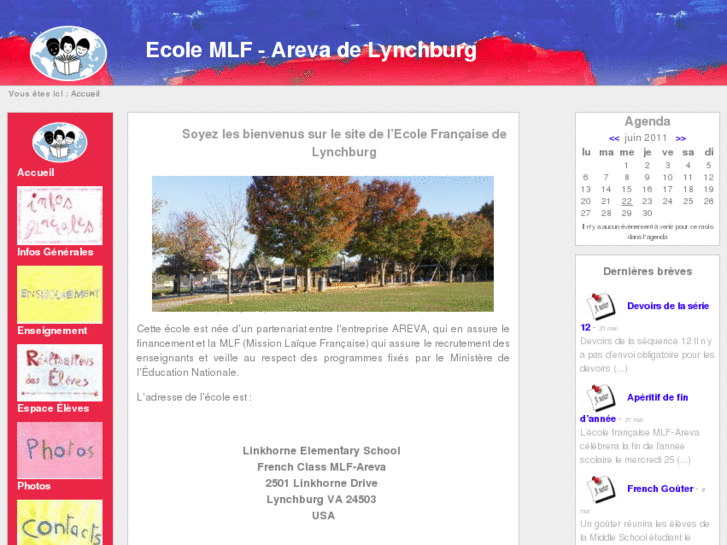Click the 2501 Linkhorne Drive address line
The height and width of the screenshot is (545, 727).
coord(321,483)
